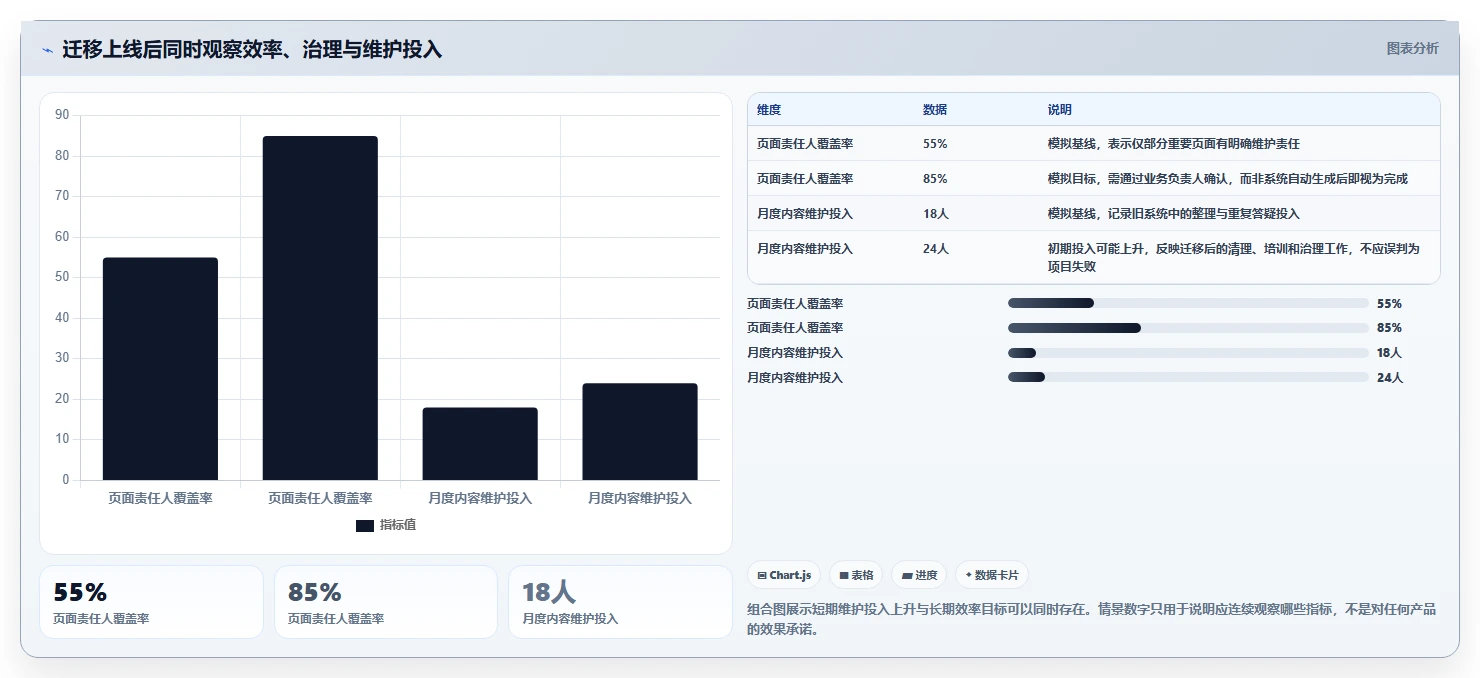
Task: Toggle the 指标值 legend color swatch
Action: click(x=365, y=525)
